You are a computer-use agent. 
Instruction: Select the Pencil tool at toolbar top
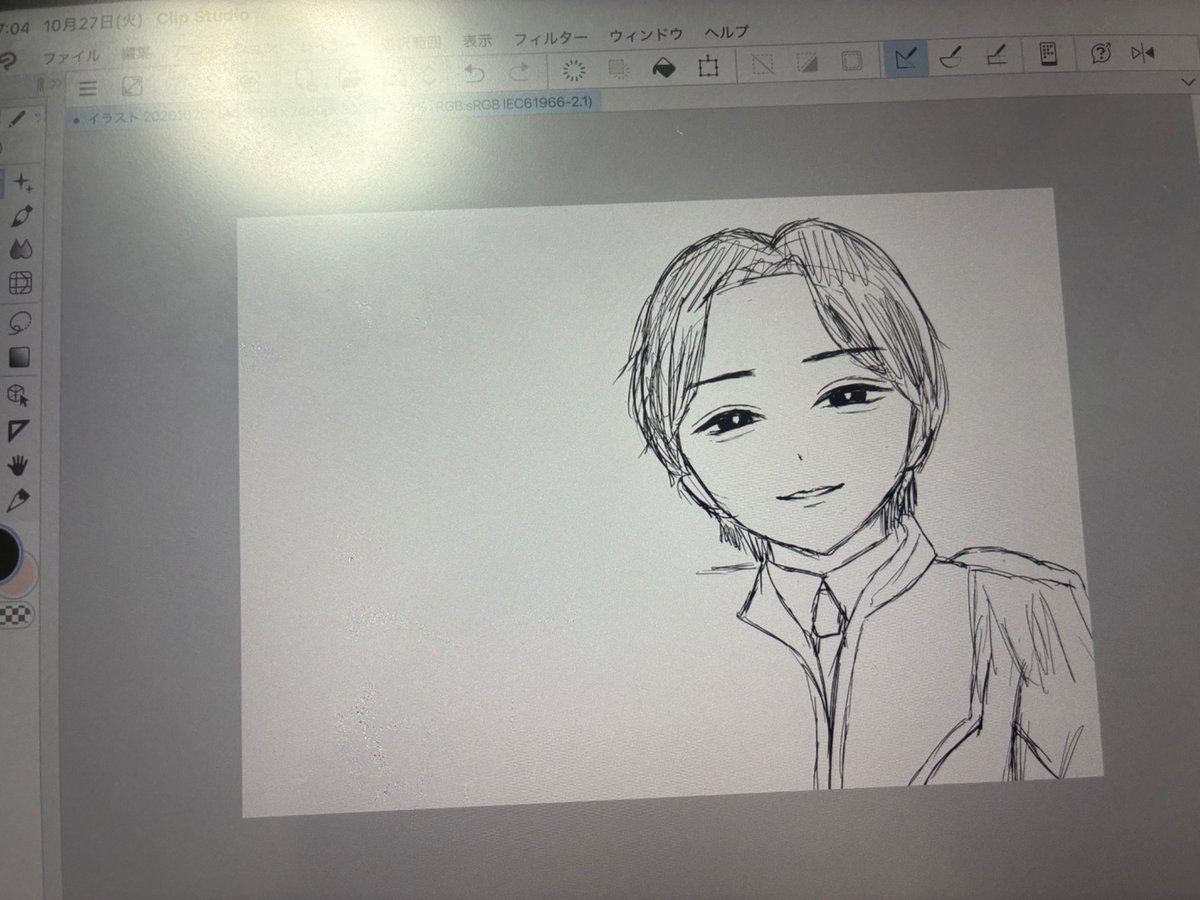[x=16, y=121]
